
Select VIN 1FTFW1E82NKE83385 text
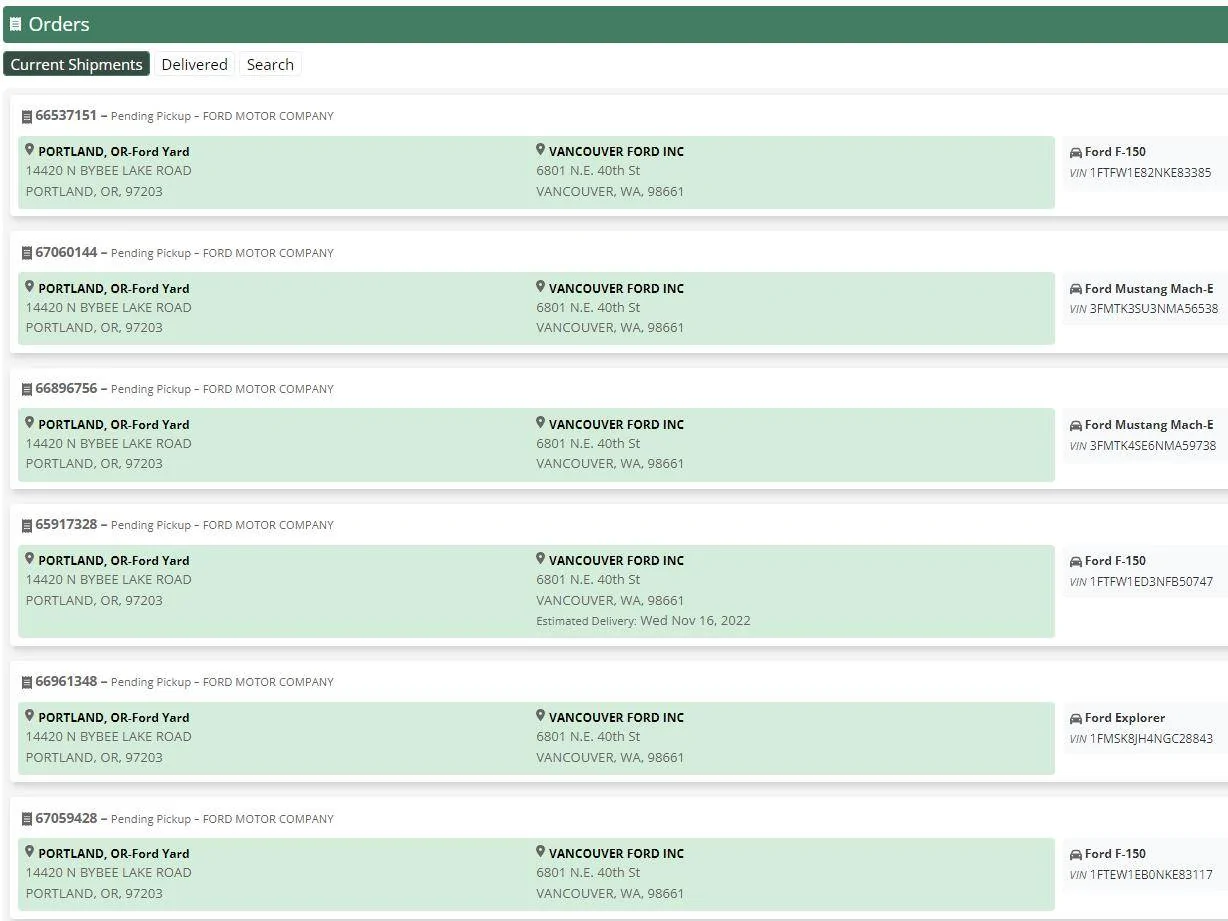point(1150,172)
